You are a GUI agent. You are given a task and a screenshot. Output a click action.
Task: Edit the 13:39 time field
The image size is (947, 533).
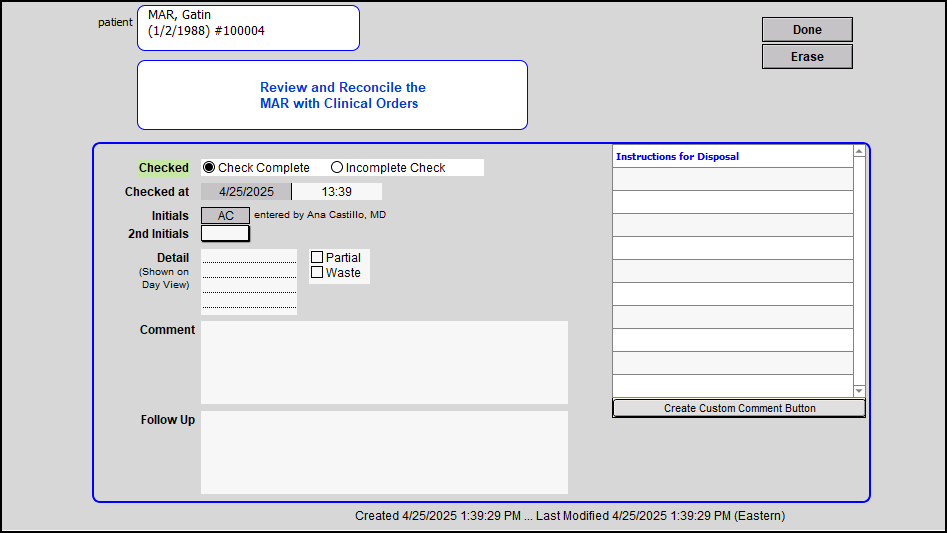click(x=336, y=191)
